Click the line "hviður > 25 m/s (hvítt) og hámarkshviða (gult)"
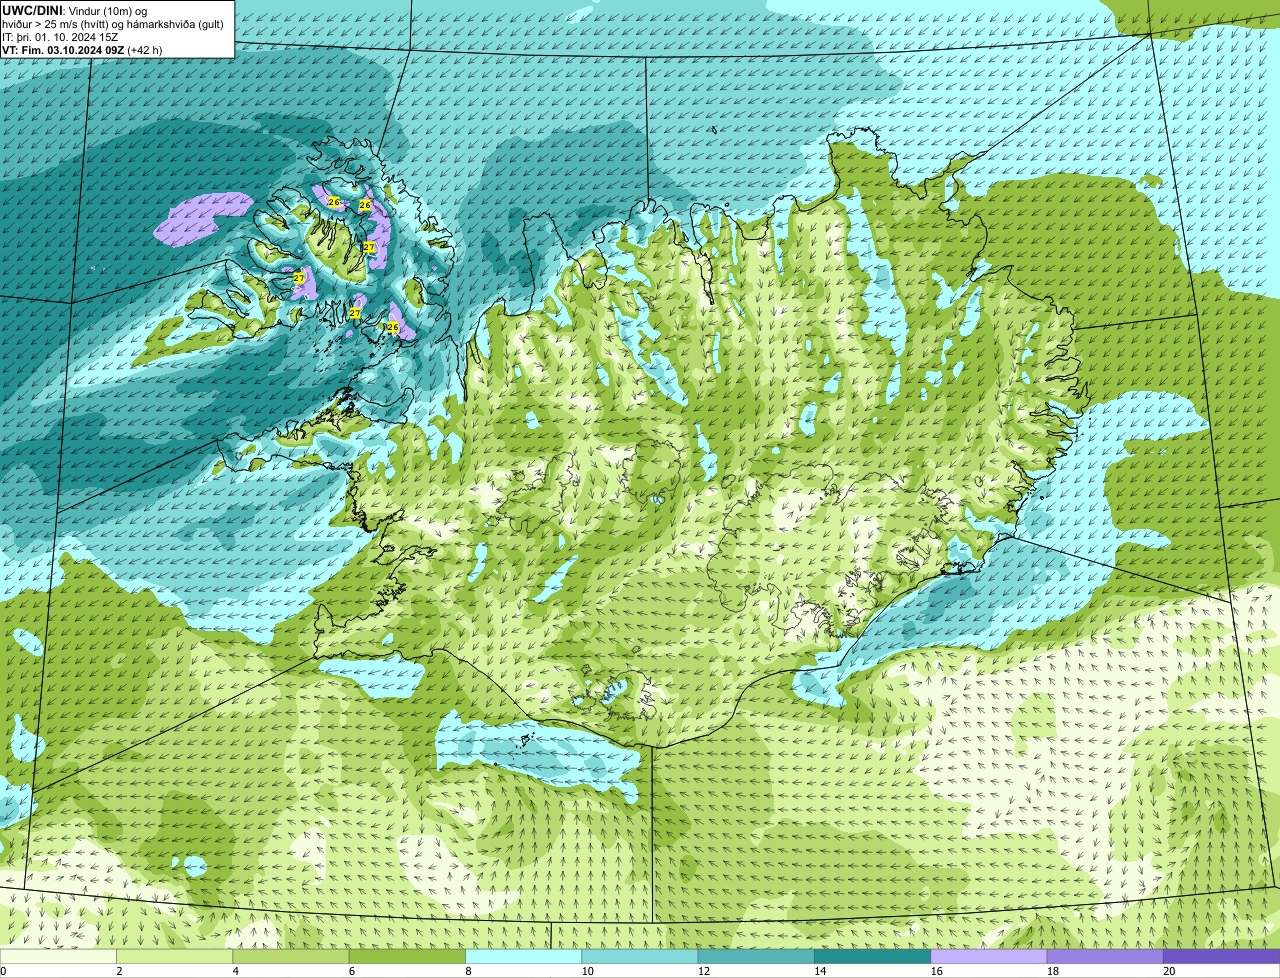This screenshot has height=978, width=1280. tap(113, 24)
